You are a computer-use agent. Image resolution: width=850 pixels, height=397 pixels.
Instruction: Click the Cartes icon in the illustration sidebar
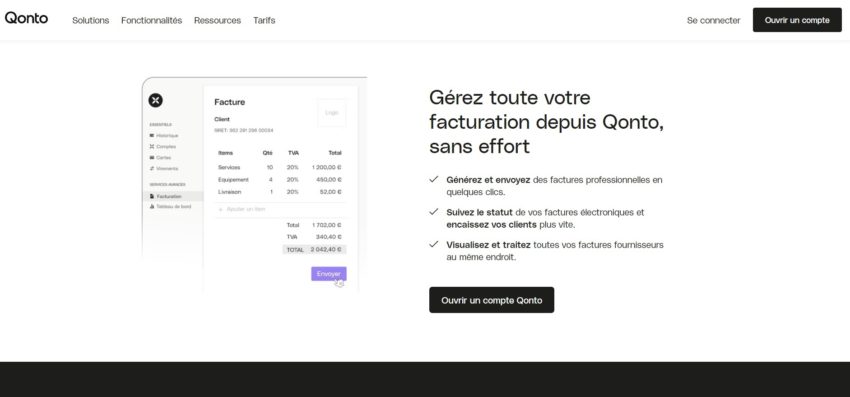[x=152, y=158]
